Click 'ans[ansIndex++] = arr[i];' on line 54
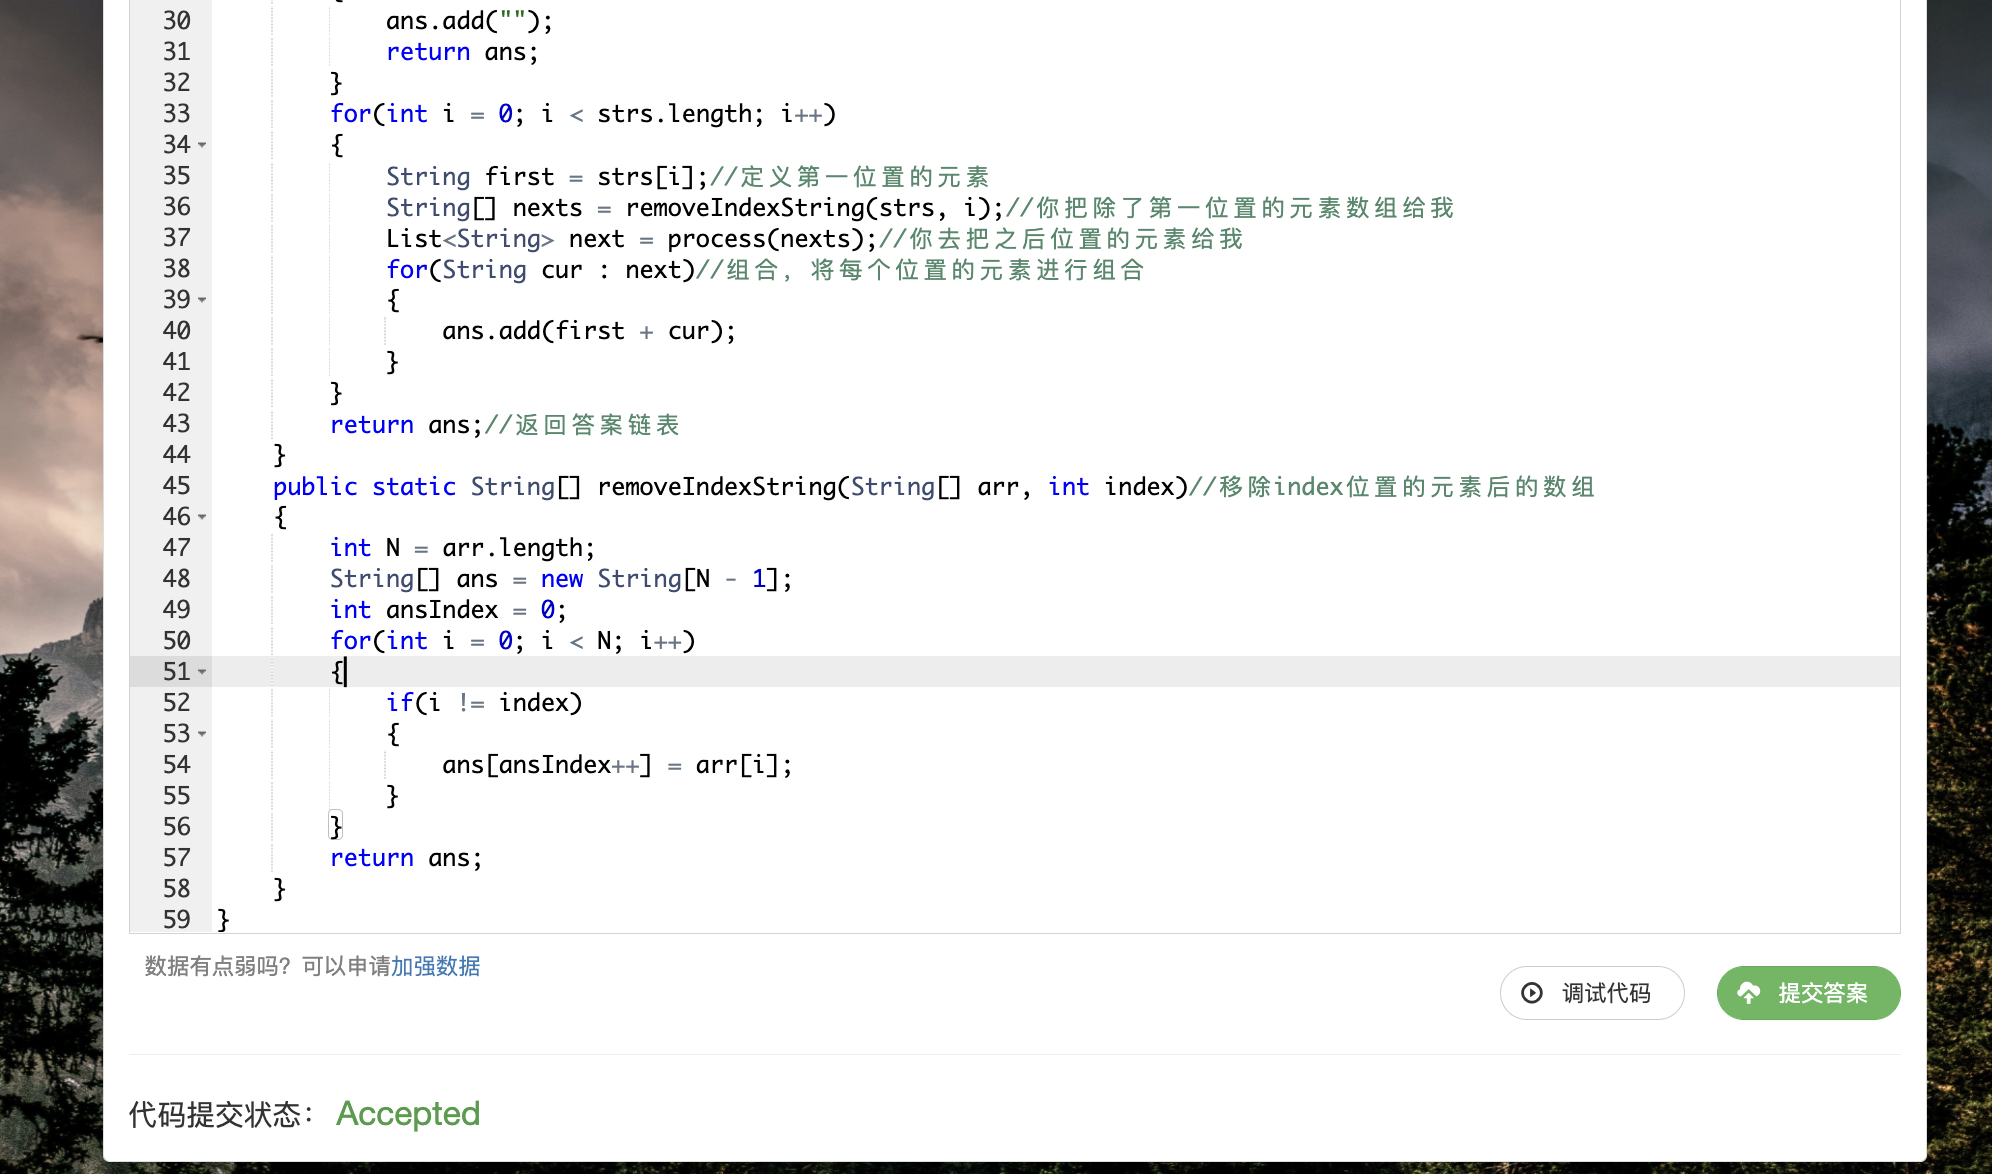The width and height of the screenshot is (1992, 1174). point(617,765)
